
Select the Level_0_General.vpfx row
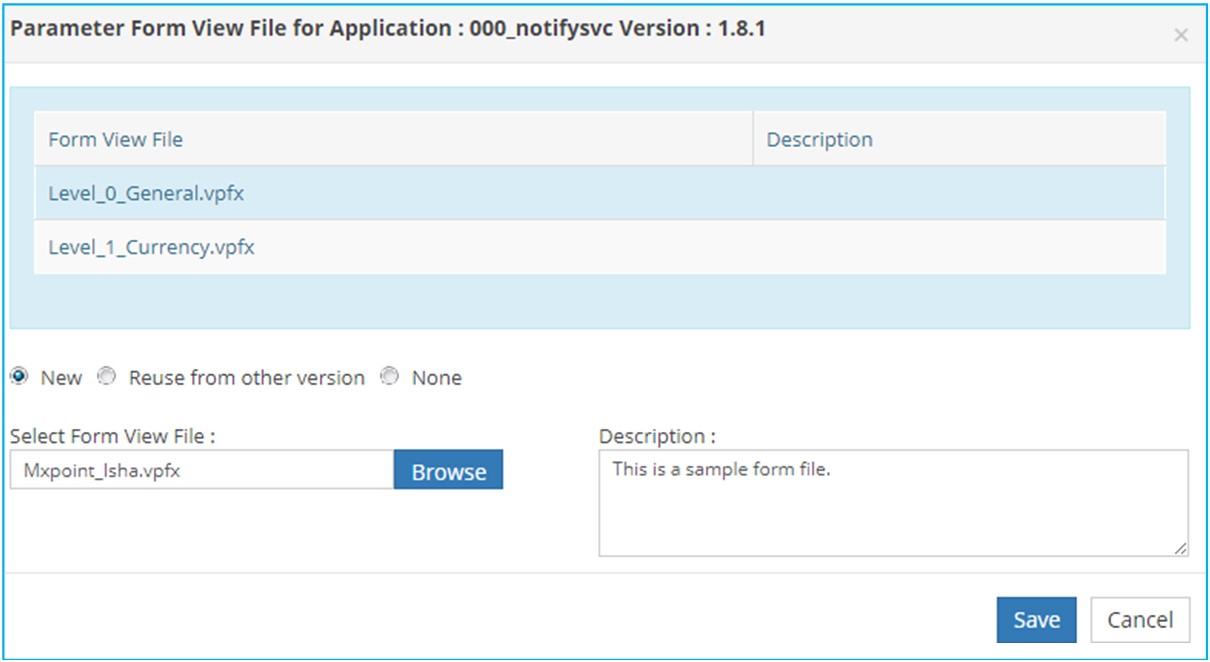[600, 193]
